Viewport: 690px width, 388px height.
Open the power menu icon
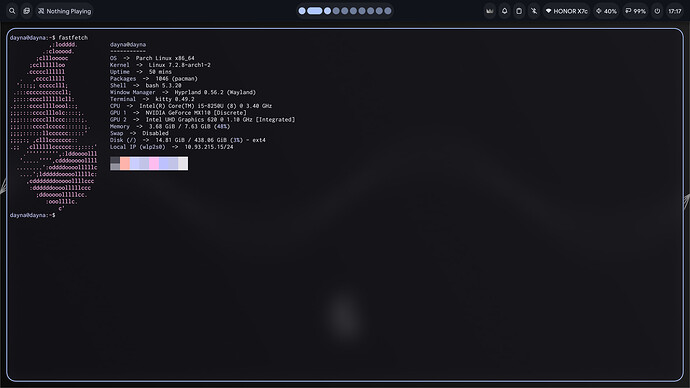pos(657,11)
